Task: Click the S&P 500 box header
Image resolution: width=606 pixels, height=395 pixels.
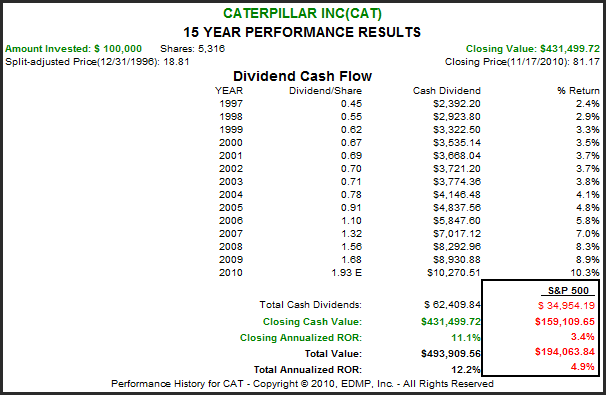Action: click(568, 291)
